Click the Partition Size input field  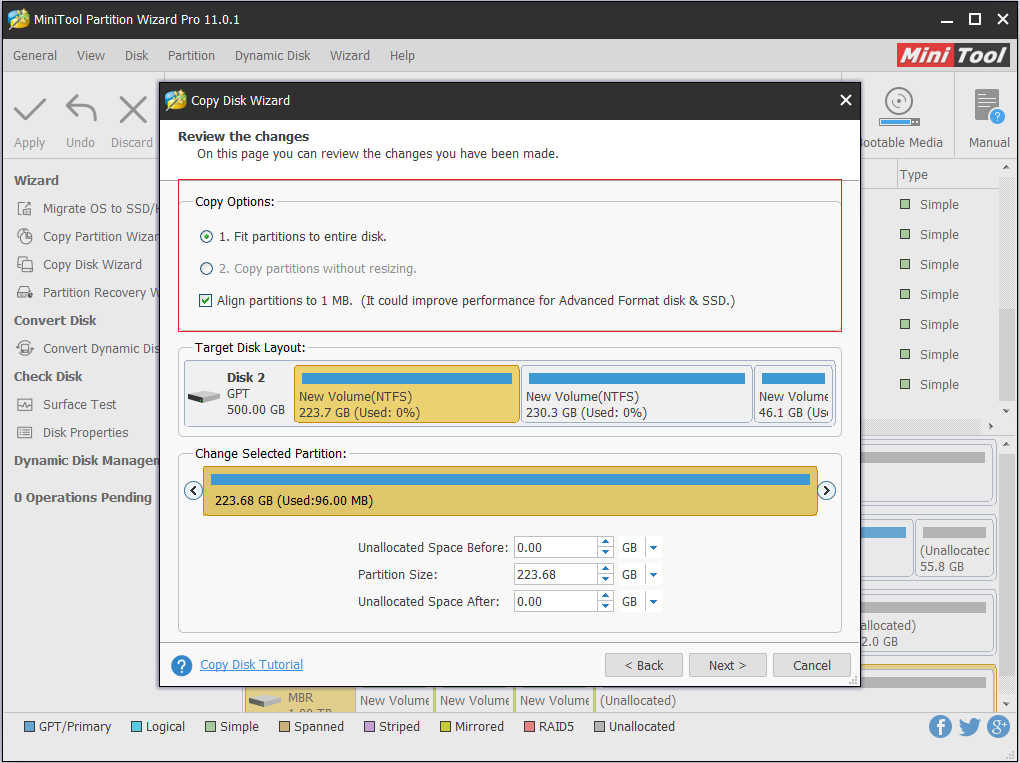556,574
